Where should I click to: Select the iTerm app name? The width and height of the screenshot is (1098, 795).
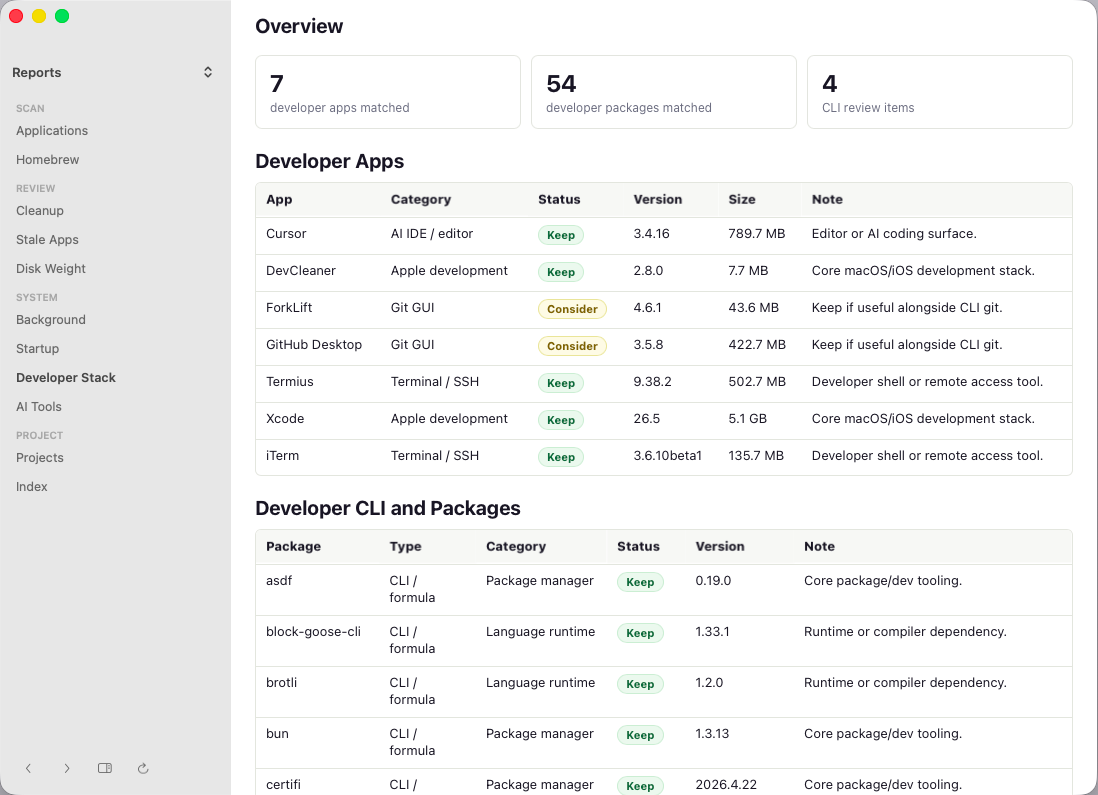(282, 456)
